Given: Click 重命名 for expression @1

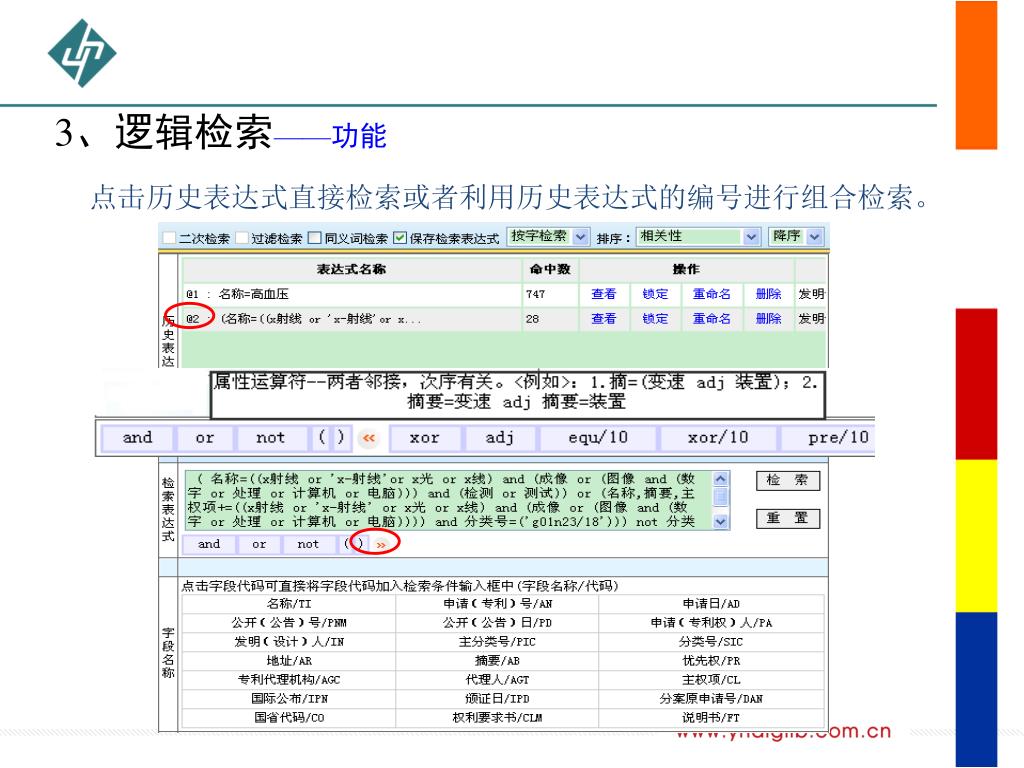Looking at the screenshot, I should [712, 294].
